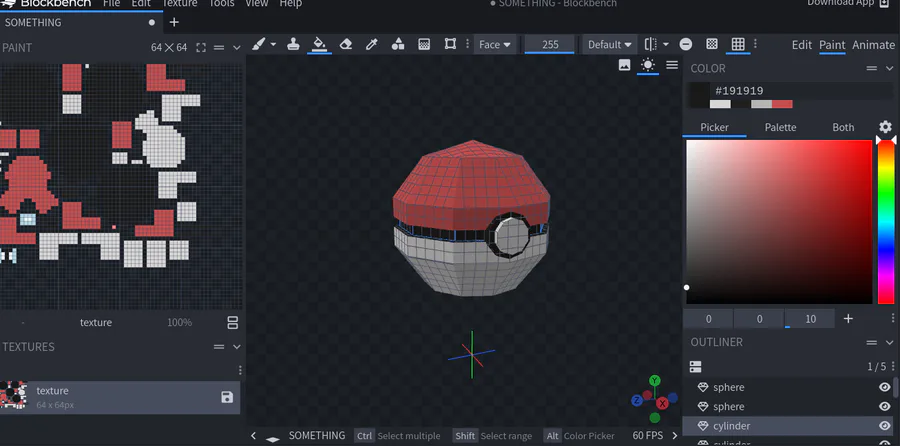Open the Help menu
The image size is (900, 446).
tap(290, 3)
